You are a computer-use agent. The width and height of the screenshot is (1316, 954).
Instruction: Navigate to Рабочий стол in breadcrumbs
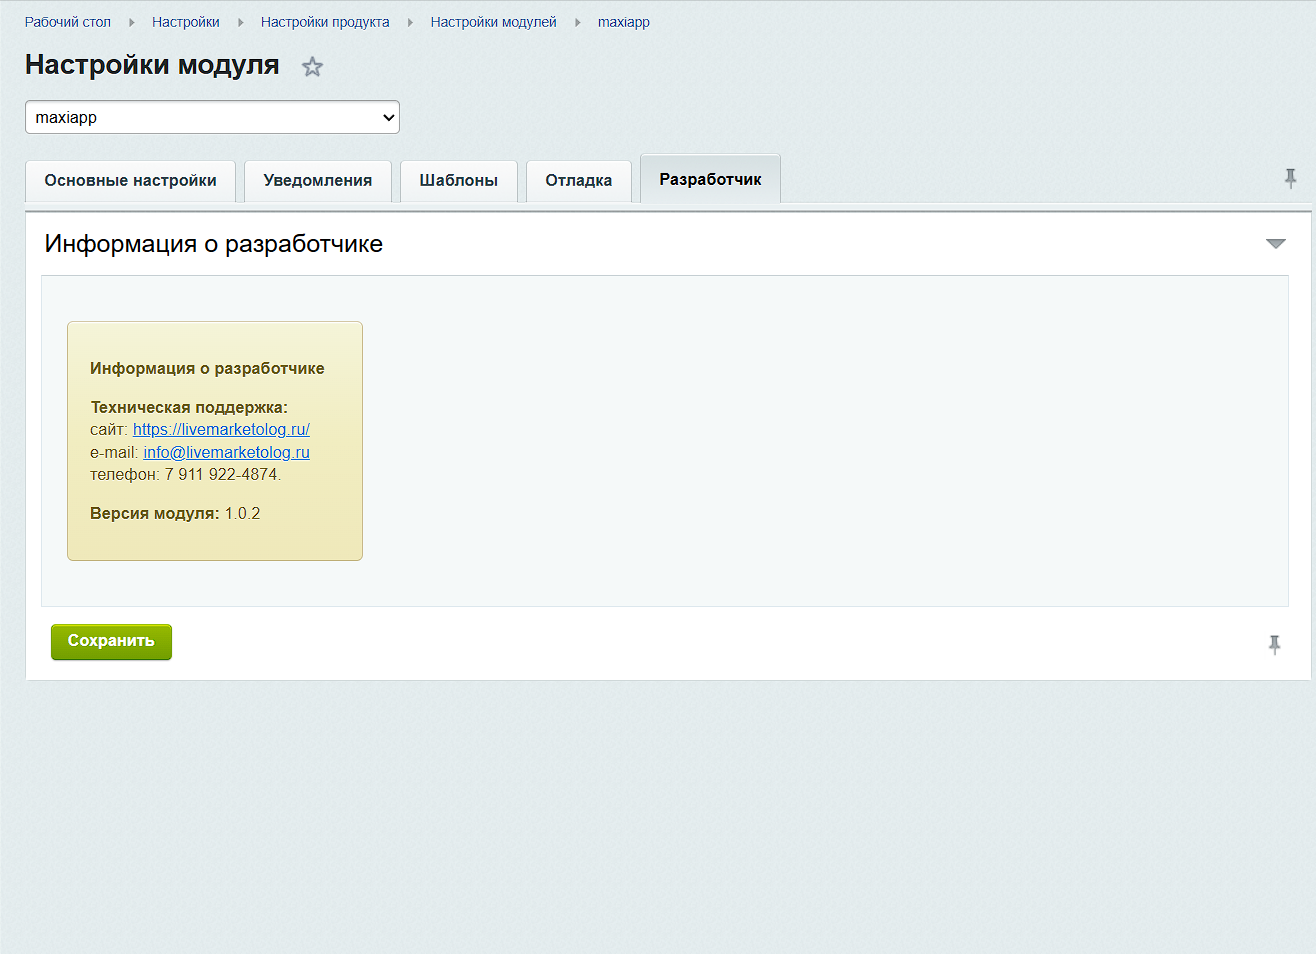(x=68, y=22)
